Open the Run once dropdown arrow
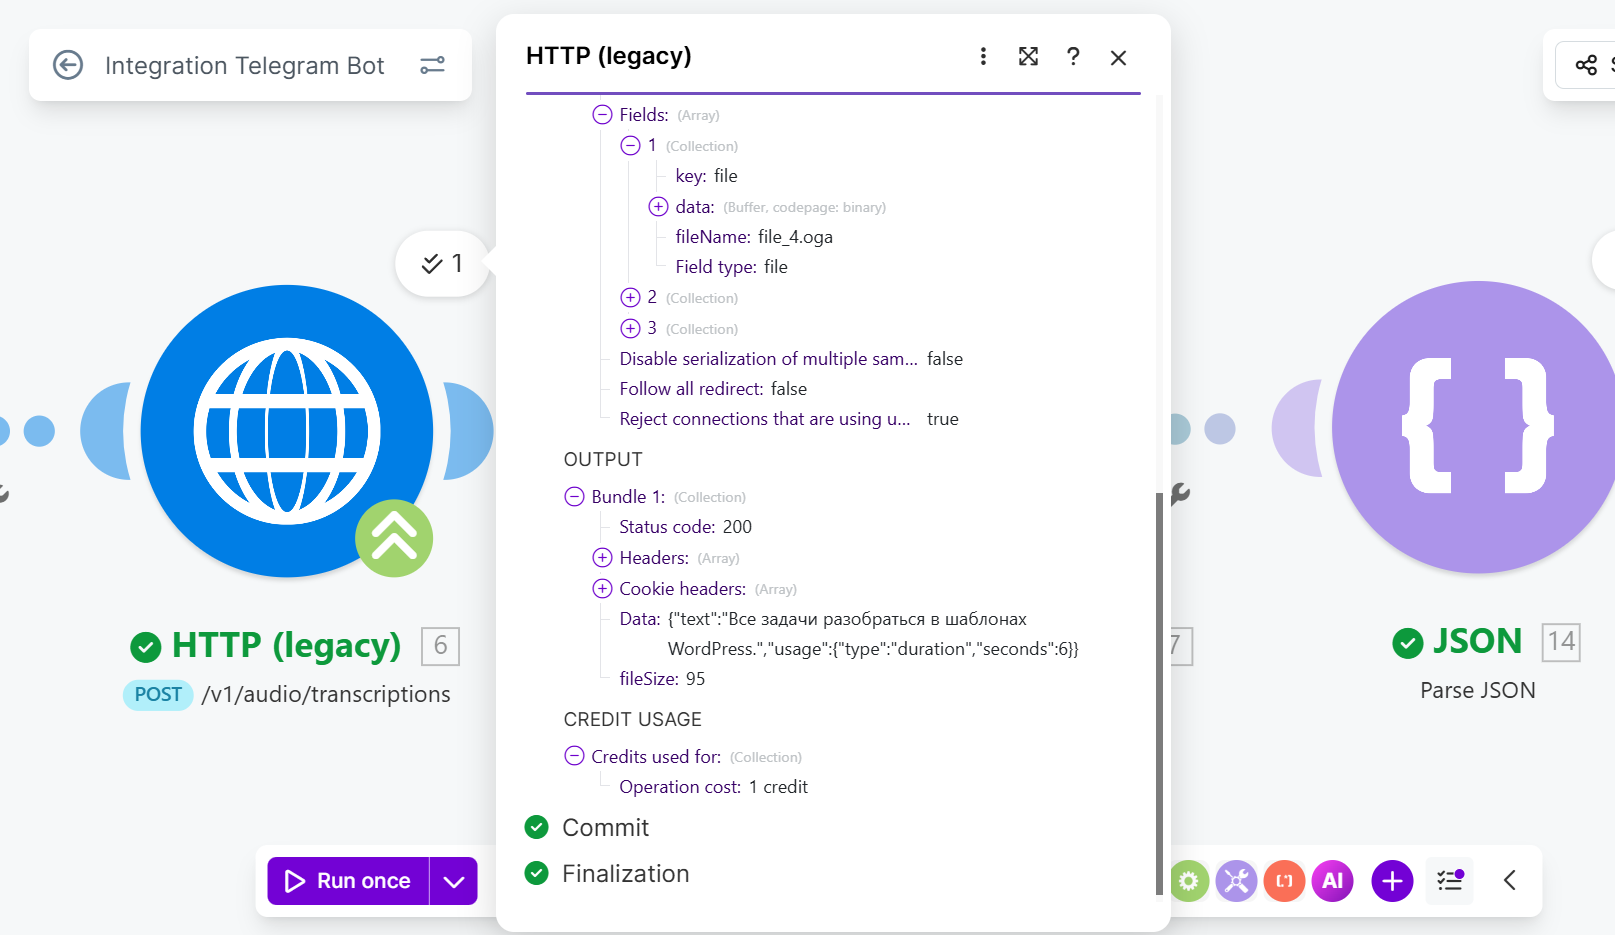 click(454, 881)
